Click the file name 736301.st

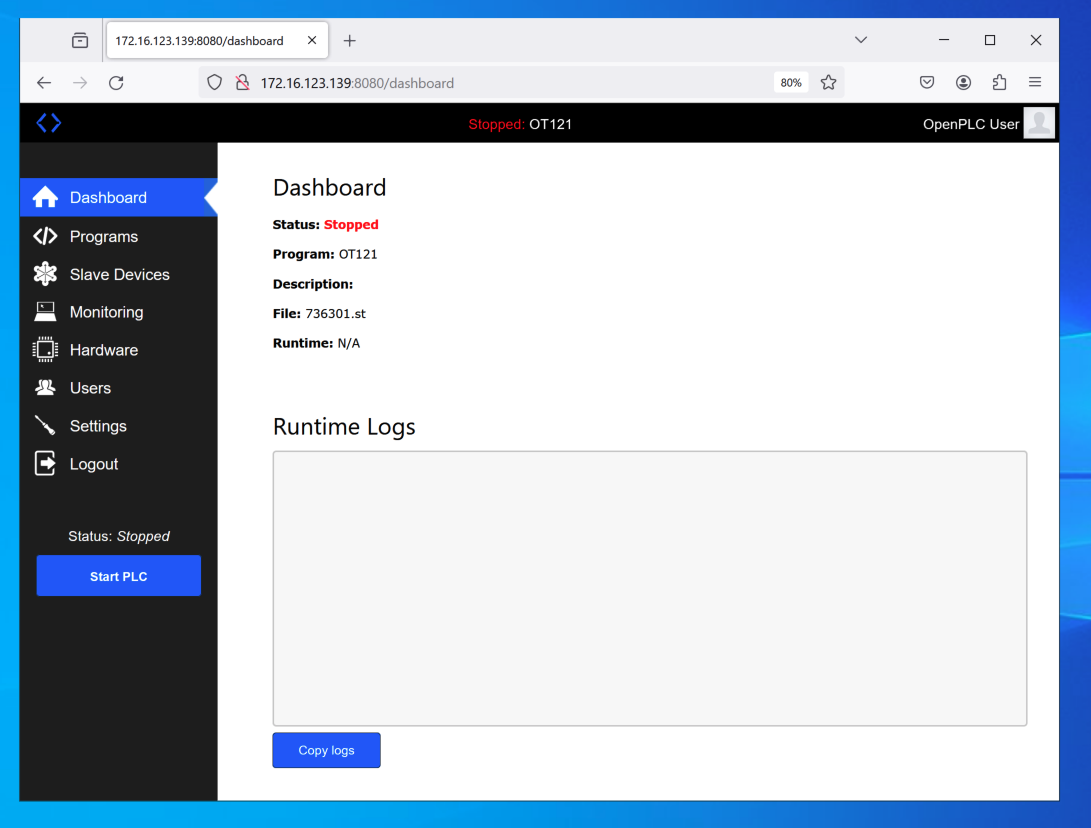(x=335, y=314)
